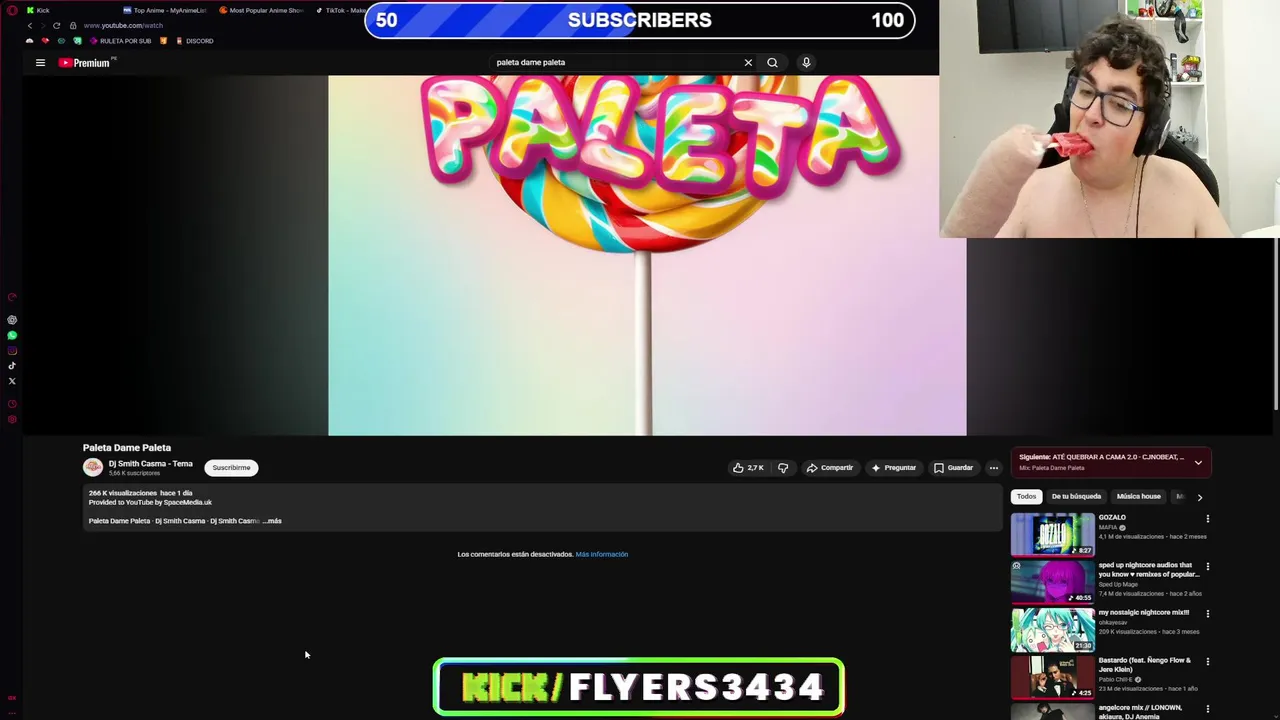Open Instagram in the Opera sidebar
1280x720 pixels.
[12, 350]
